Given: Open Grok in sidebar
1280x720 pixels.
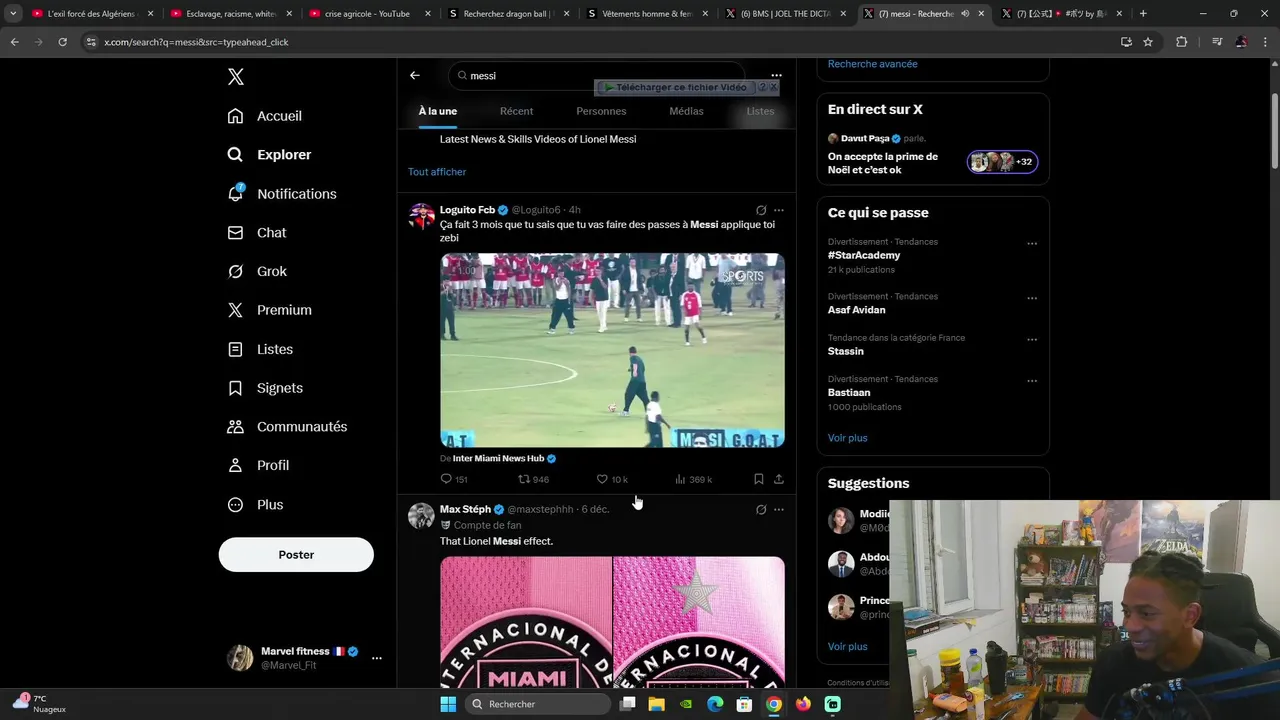Looking at the screenshot, I should tap(257, 271).
